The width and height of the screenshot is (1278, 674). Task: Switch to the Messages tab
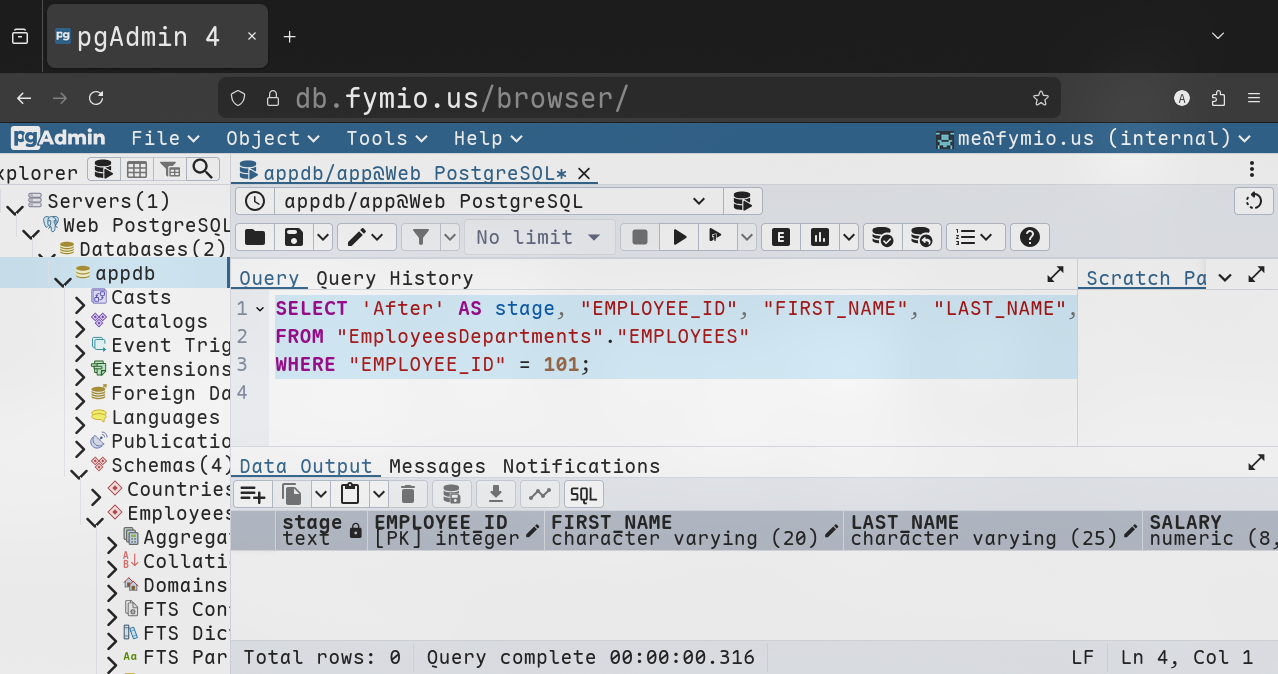[x=437, y=466]
